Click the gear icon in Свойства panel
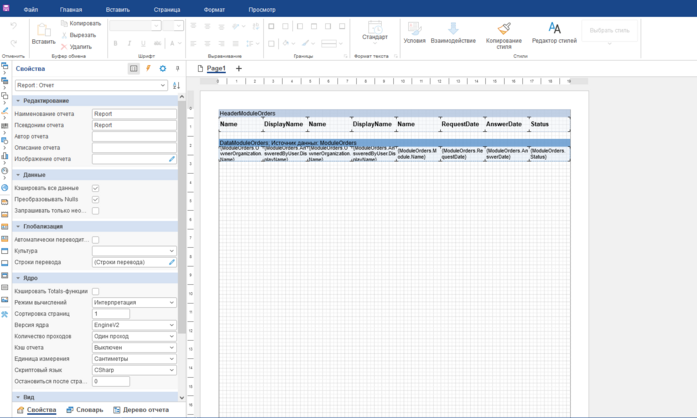This screenshot has height=418, width=697. pyautogui.click(x=163, y=69)
